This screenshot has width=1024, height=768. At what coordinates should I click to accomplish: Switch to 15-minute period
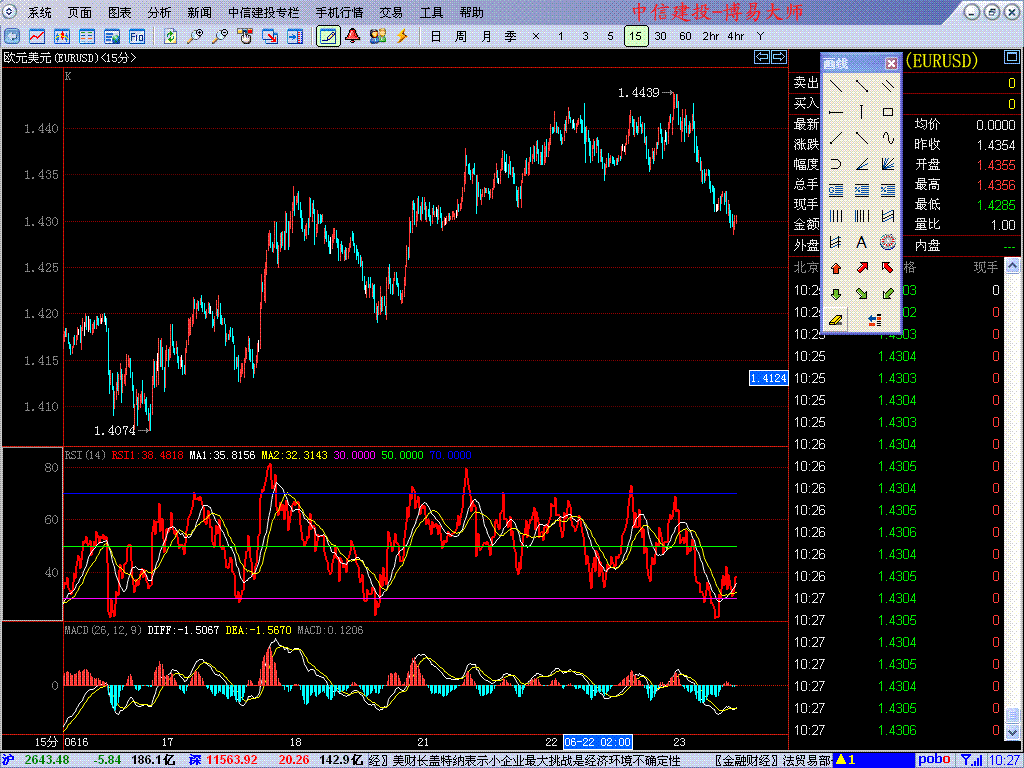(635, 37)
